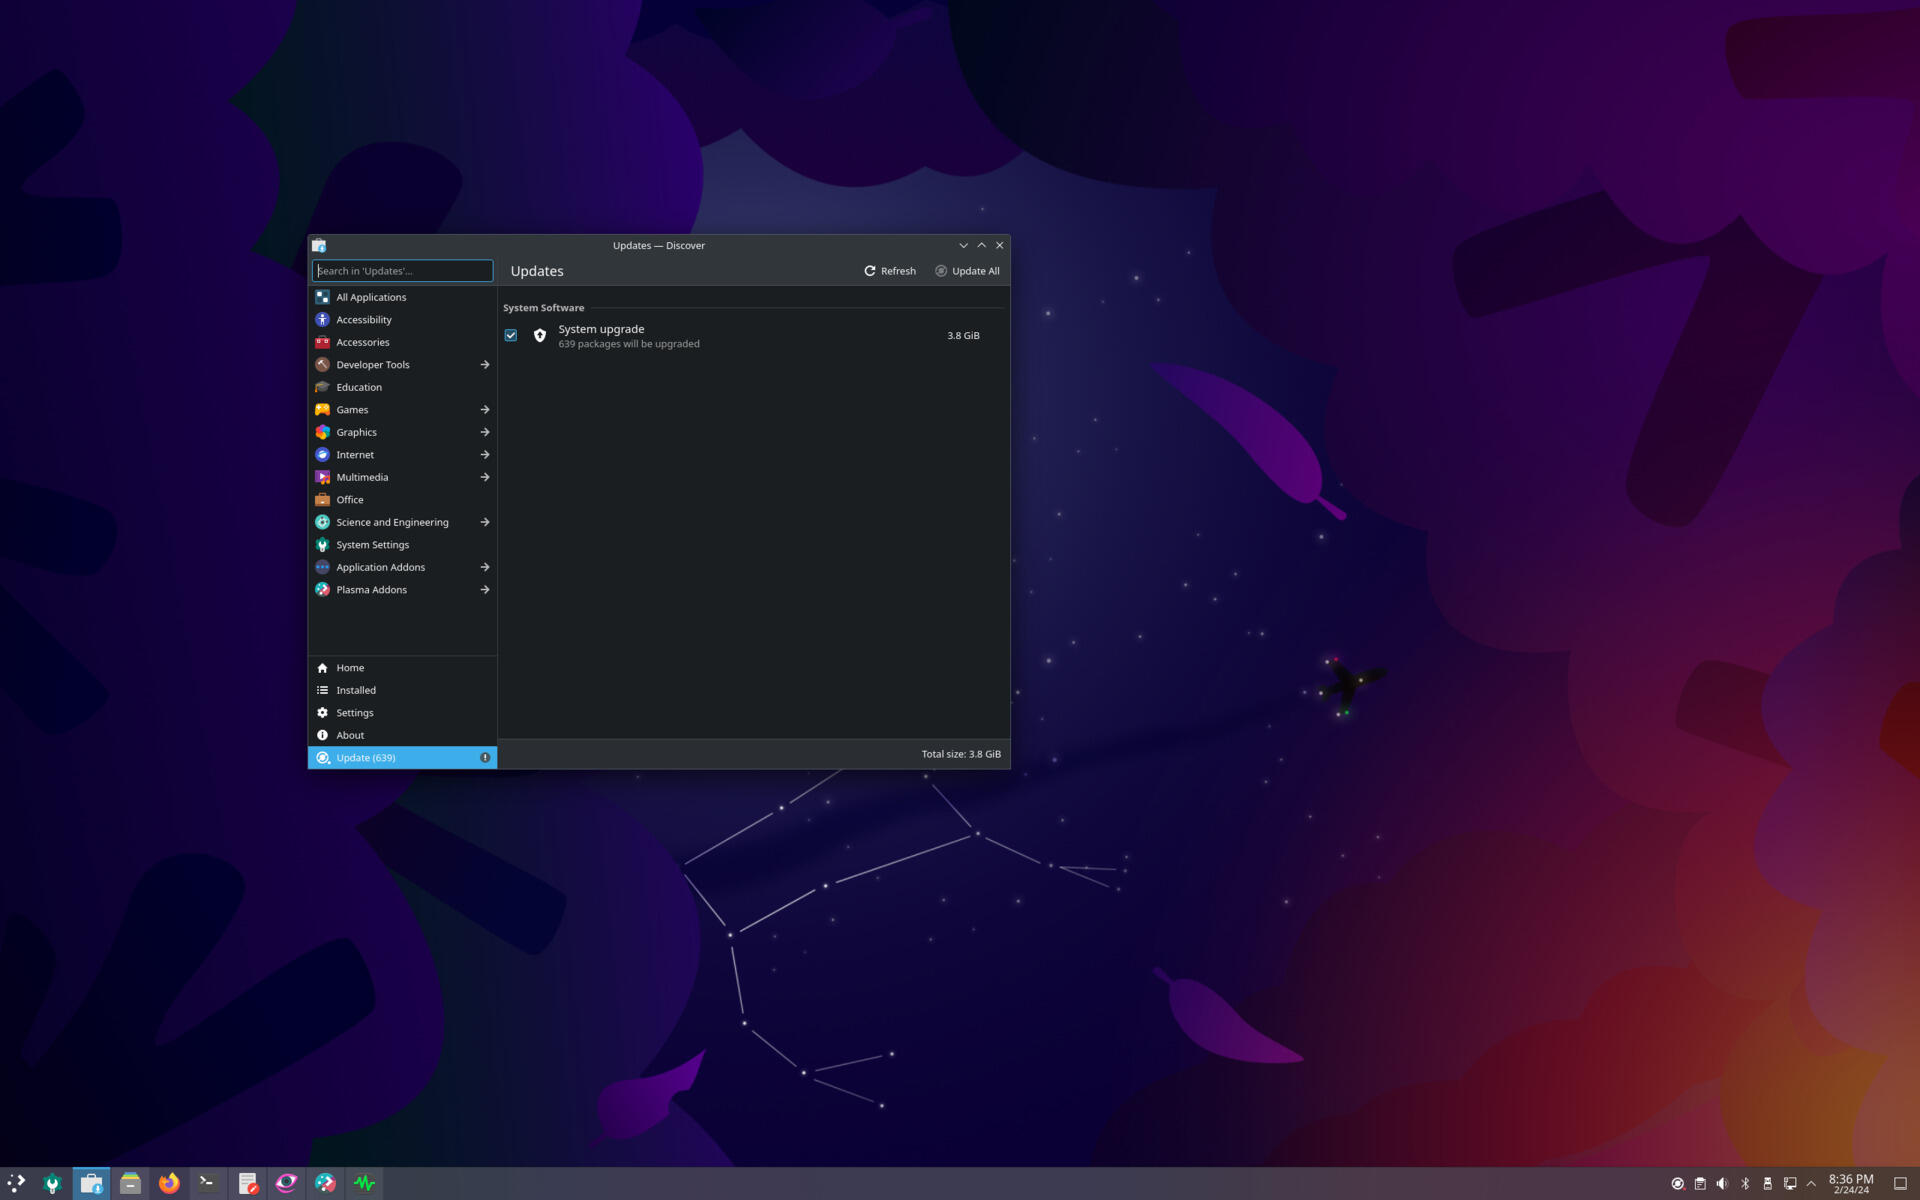Screen dimensions: 1920x1200
Task: Click the Graphics category icon
Action: pyautogui.click(x=322, y=432)
